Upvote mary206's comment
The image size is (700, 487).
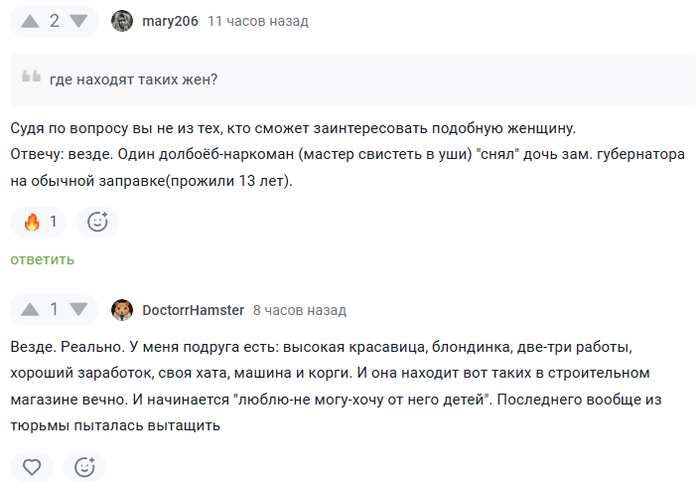(x=30, y=21)
